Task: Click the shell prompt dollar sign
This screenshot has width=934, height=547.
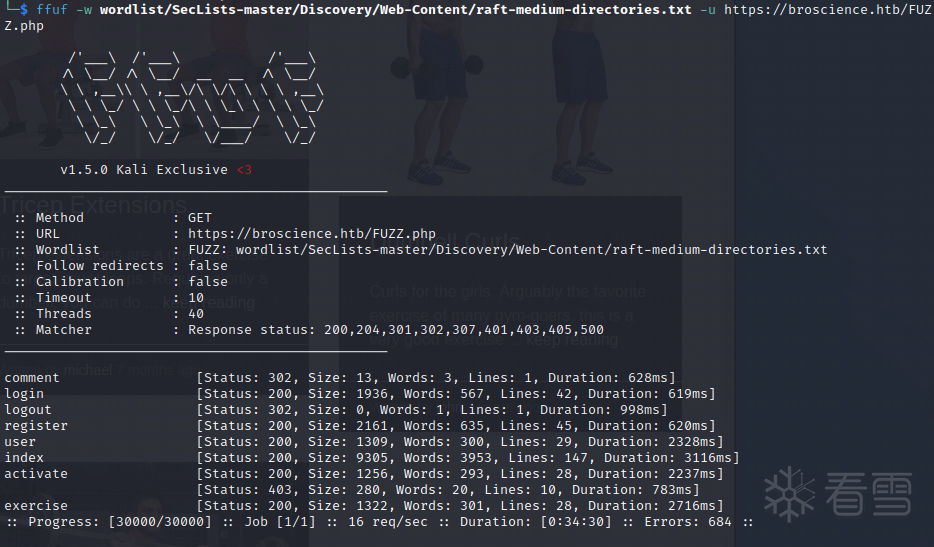Action: pos(24,10)
